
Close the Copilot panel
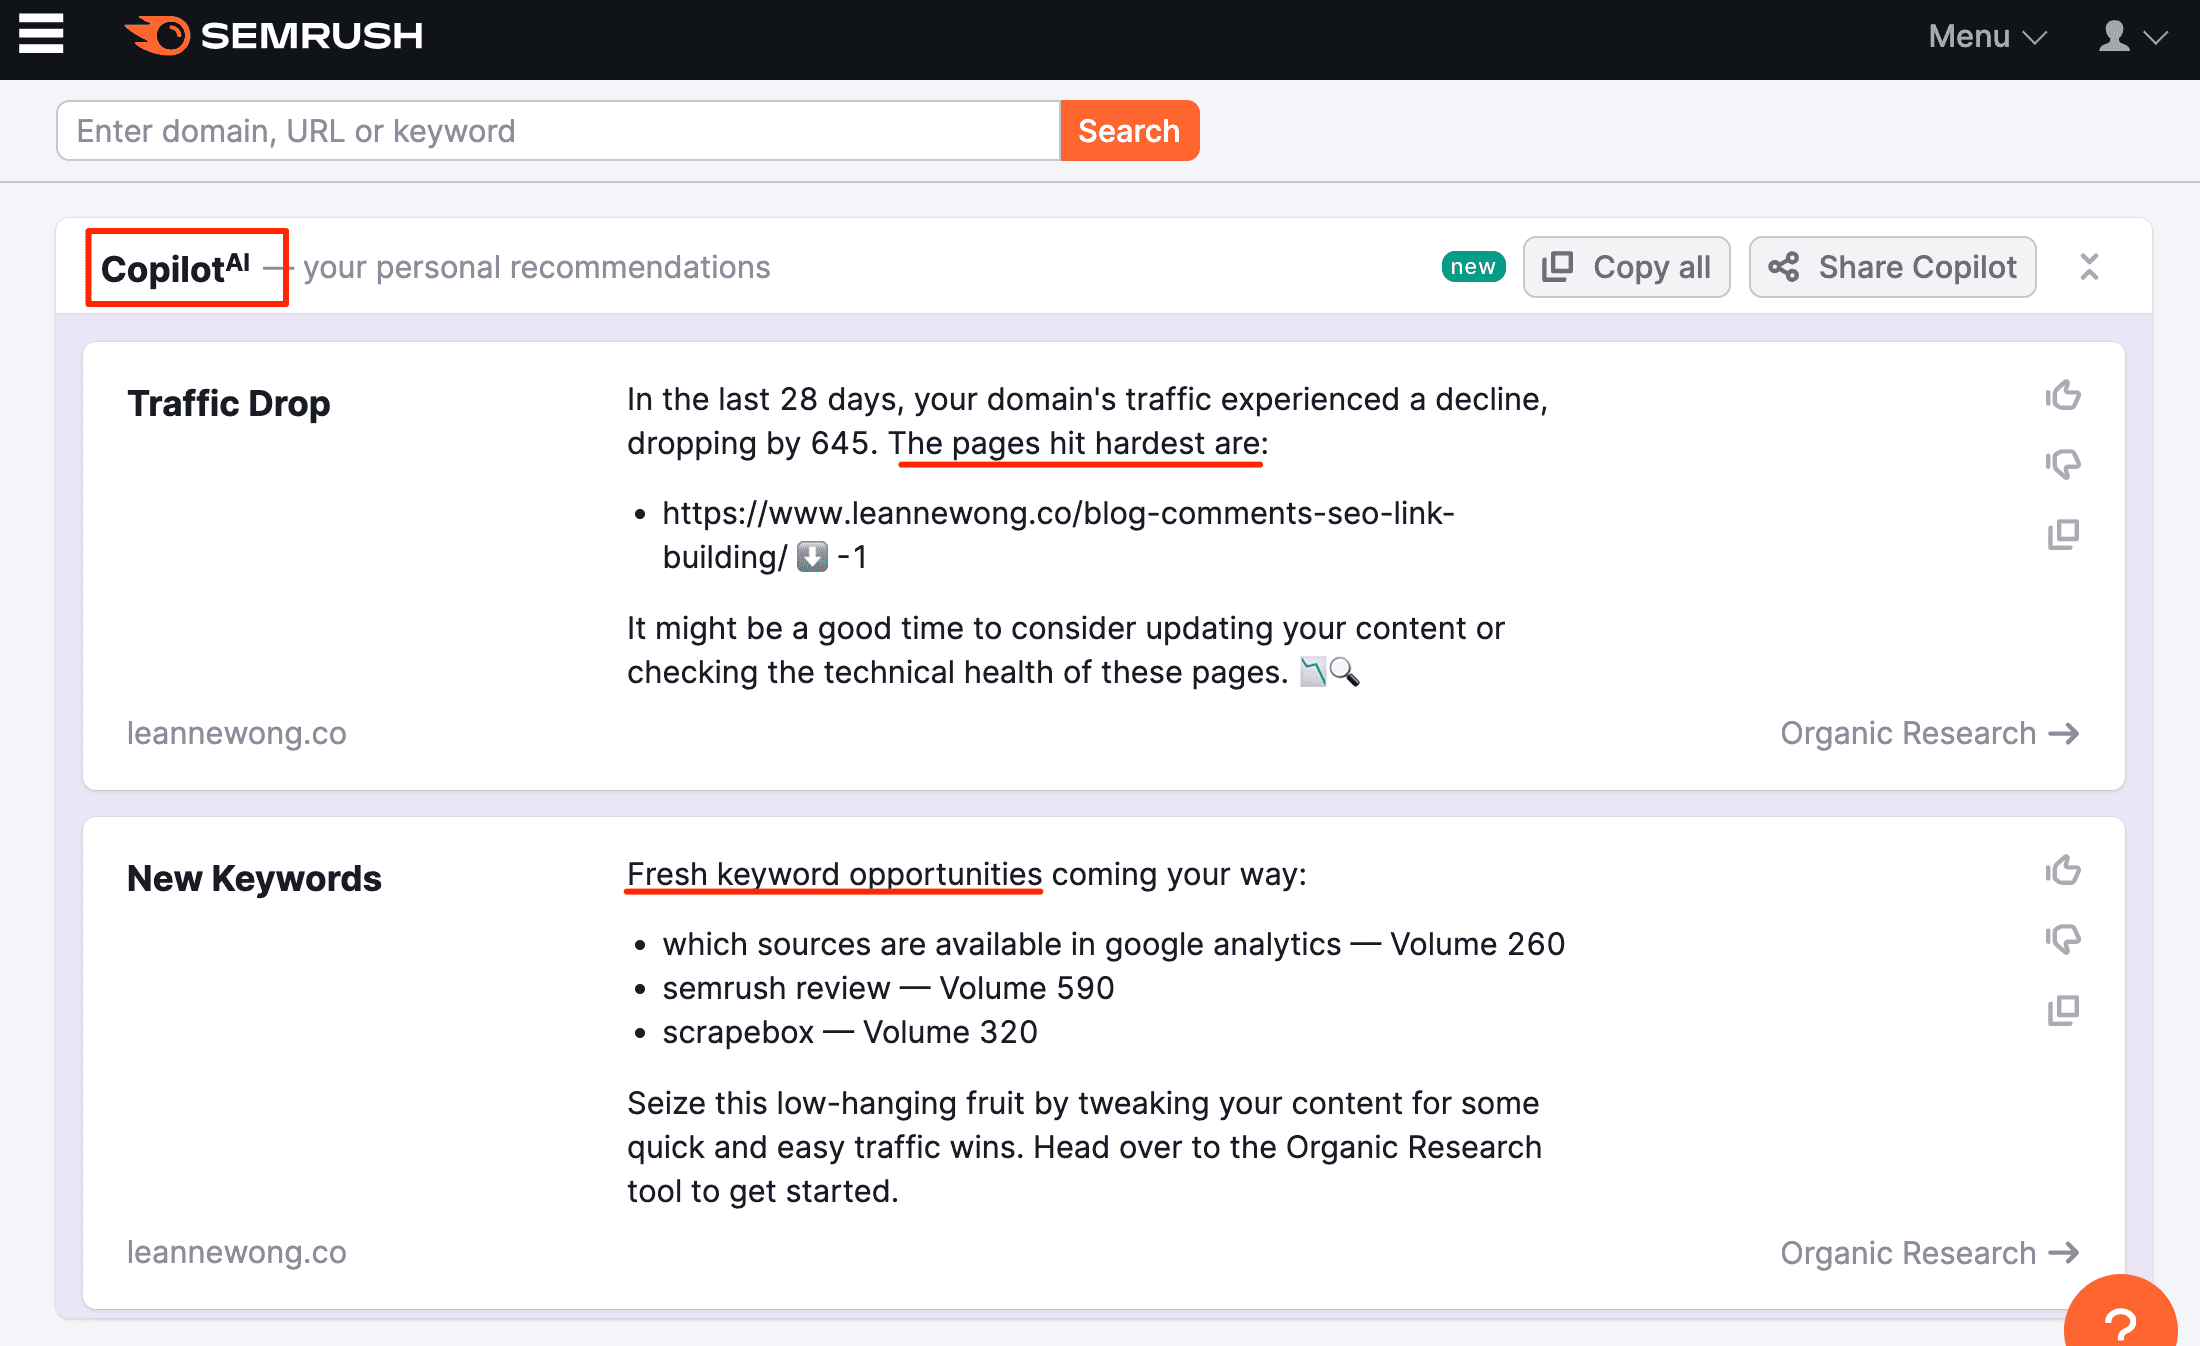pos(2089,267)
